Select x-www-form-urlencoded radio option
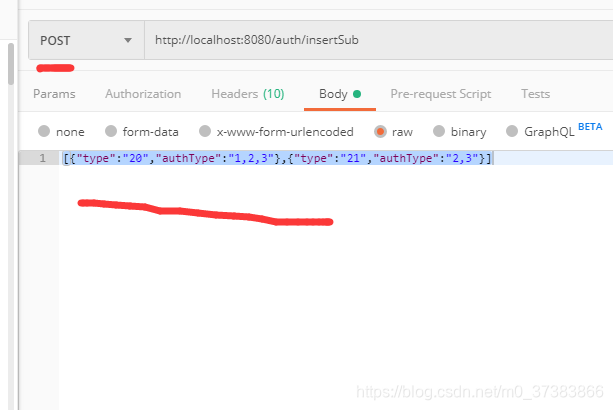Screen dimensions: 613x410 pyautogui.click(x=205, y=131)
